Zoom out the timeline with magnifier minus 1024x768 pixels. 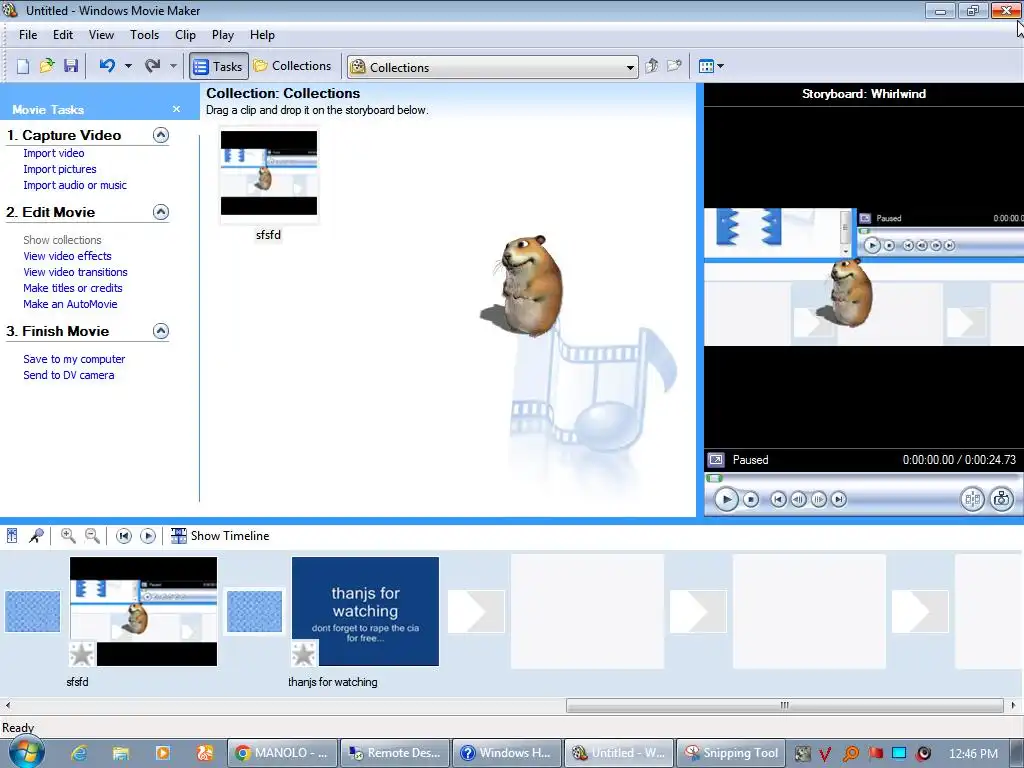93,536
